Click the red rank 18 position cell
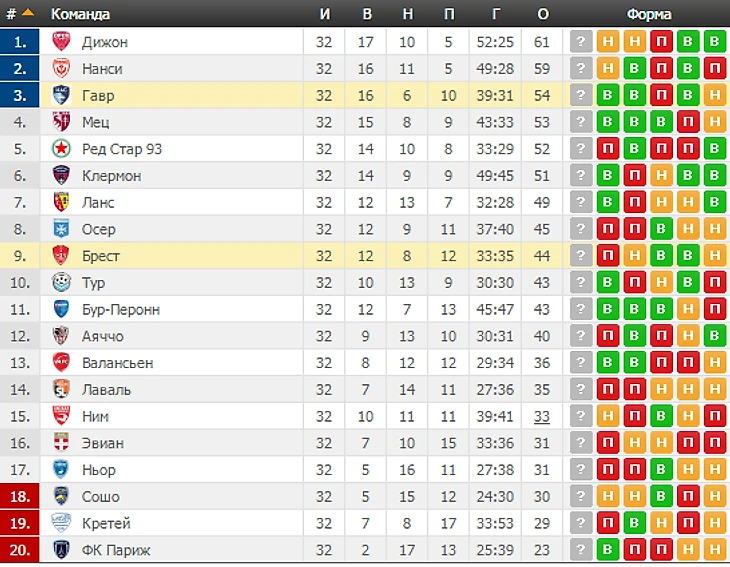730x567 pixels. [x=20, y=497]
